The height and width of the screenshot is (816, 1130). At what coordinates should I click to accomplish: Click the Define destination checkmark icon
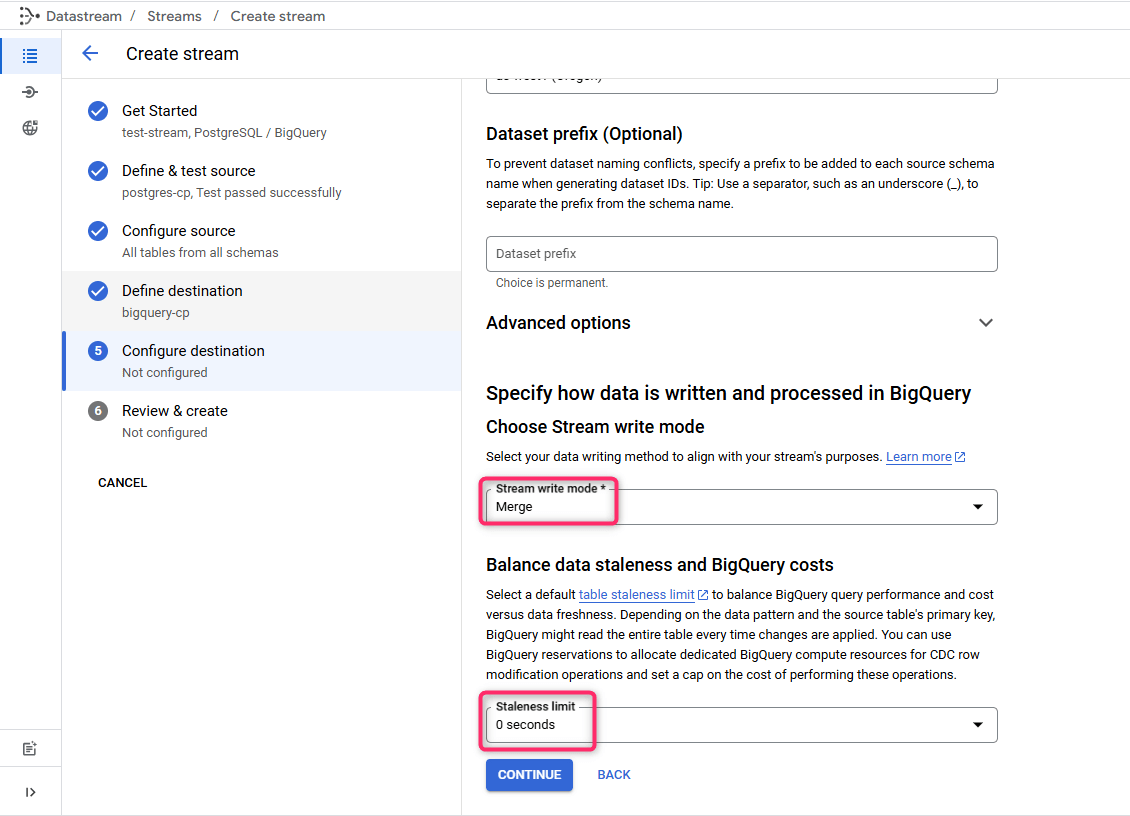pyautogui.click(x=98, y=291)
